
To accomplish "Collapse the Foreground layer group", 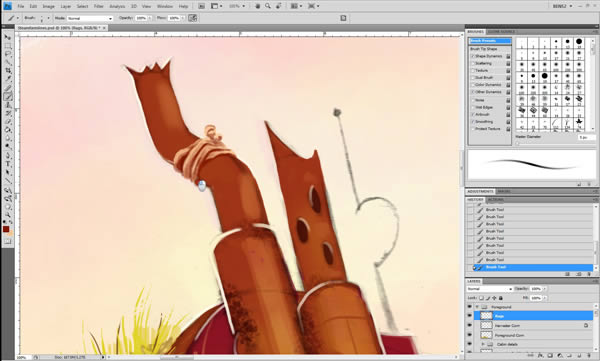I will coord(477,307).
